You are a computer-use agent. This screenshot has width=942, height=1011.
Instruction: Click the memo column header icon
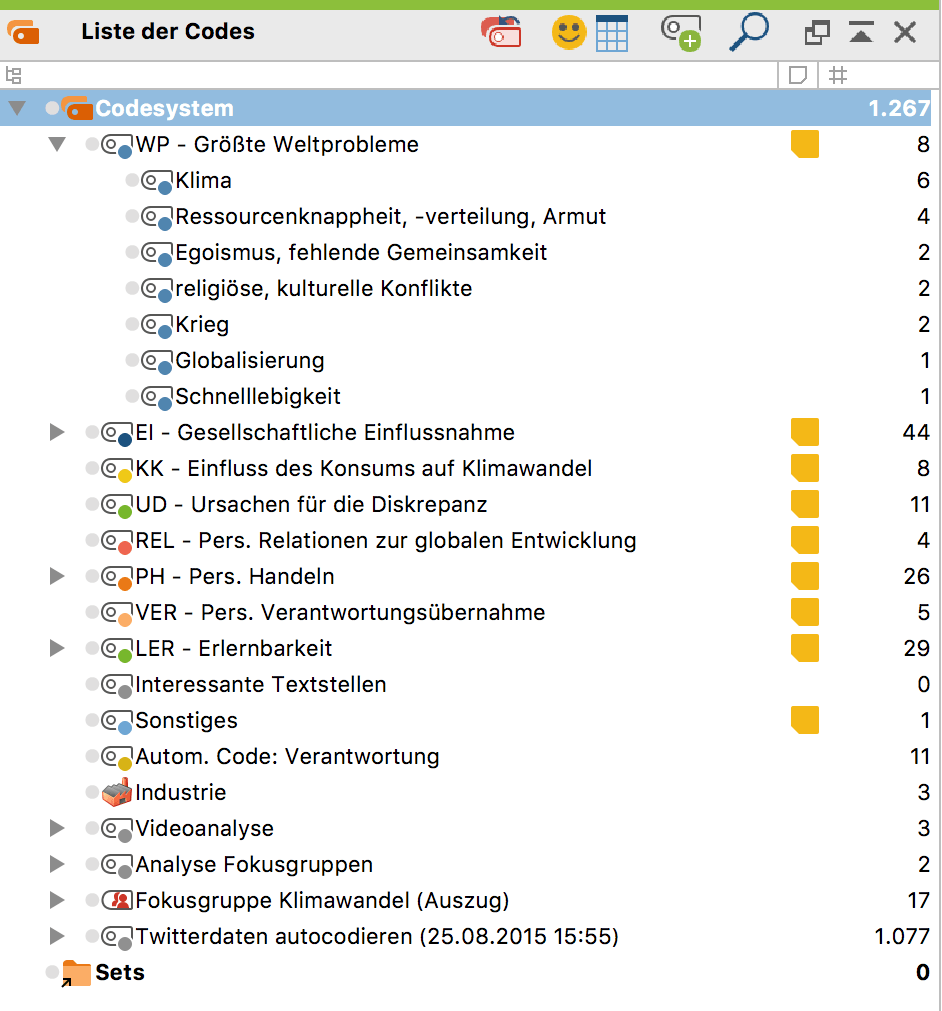click(x=797, y=74)
